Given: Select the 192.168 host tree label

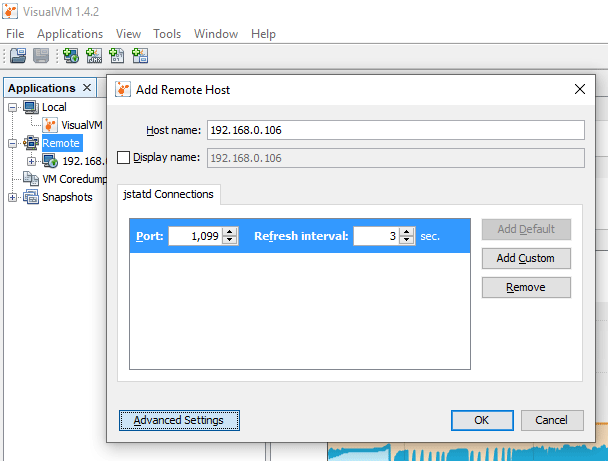Looking at the screenshot, I should [x=84, y=161].
